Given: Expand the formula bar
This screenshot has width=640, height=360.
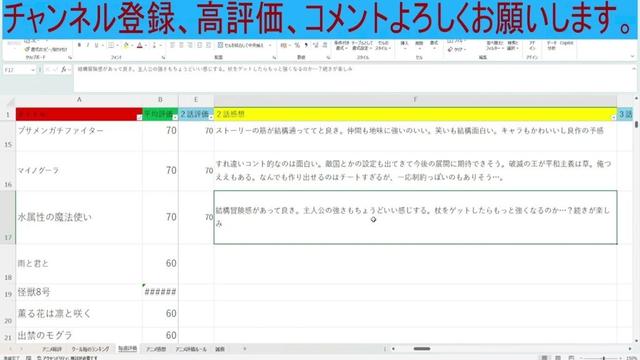Looking at the screenshot, I should pos(633,70).
